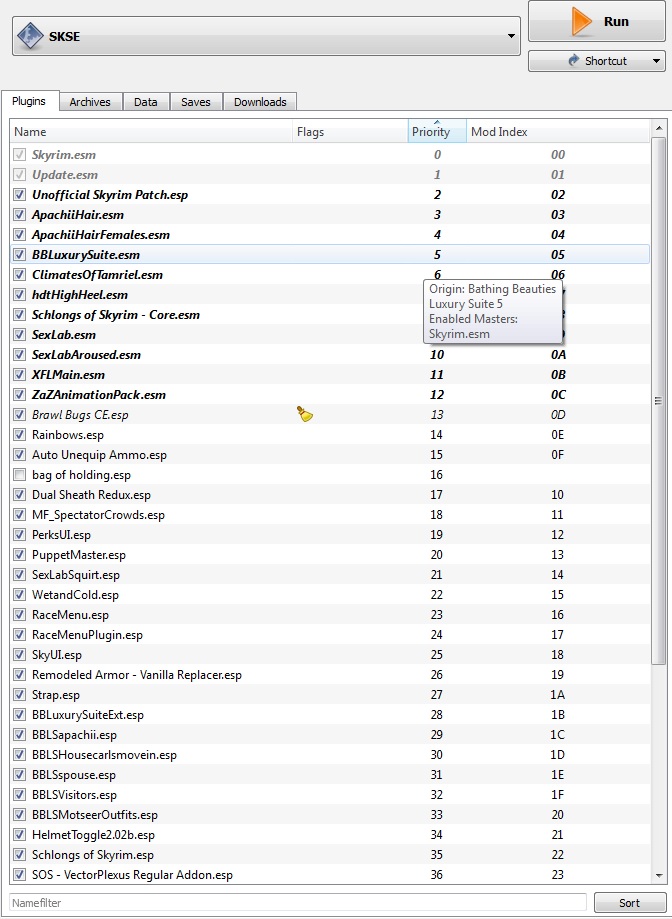Click the SKSE executable icon

pyautogui.click(x=30, y=38)
